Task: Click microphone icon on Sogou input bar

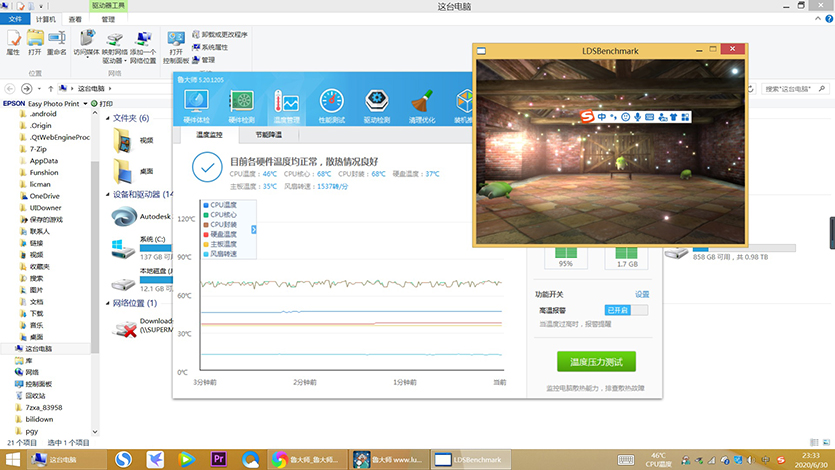Action: (637, 117)
